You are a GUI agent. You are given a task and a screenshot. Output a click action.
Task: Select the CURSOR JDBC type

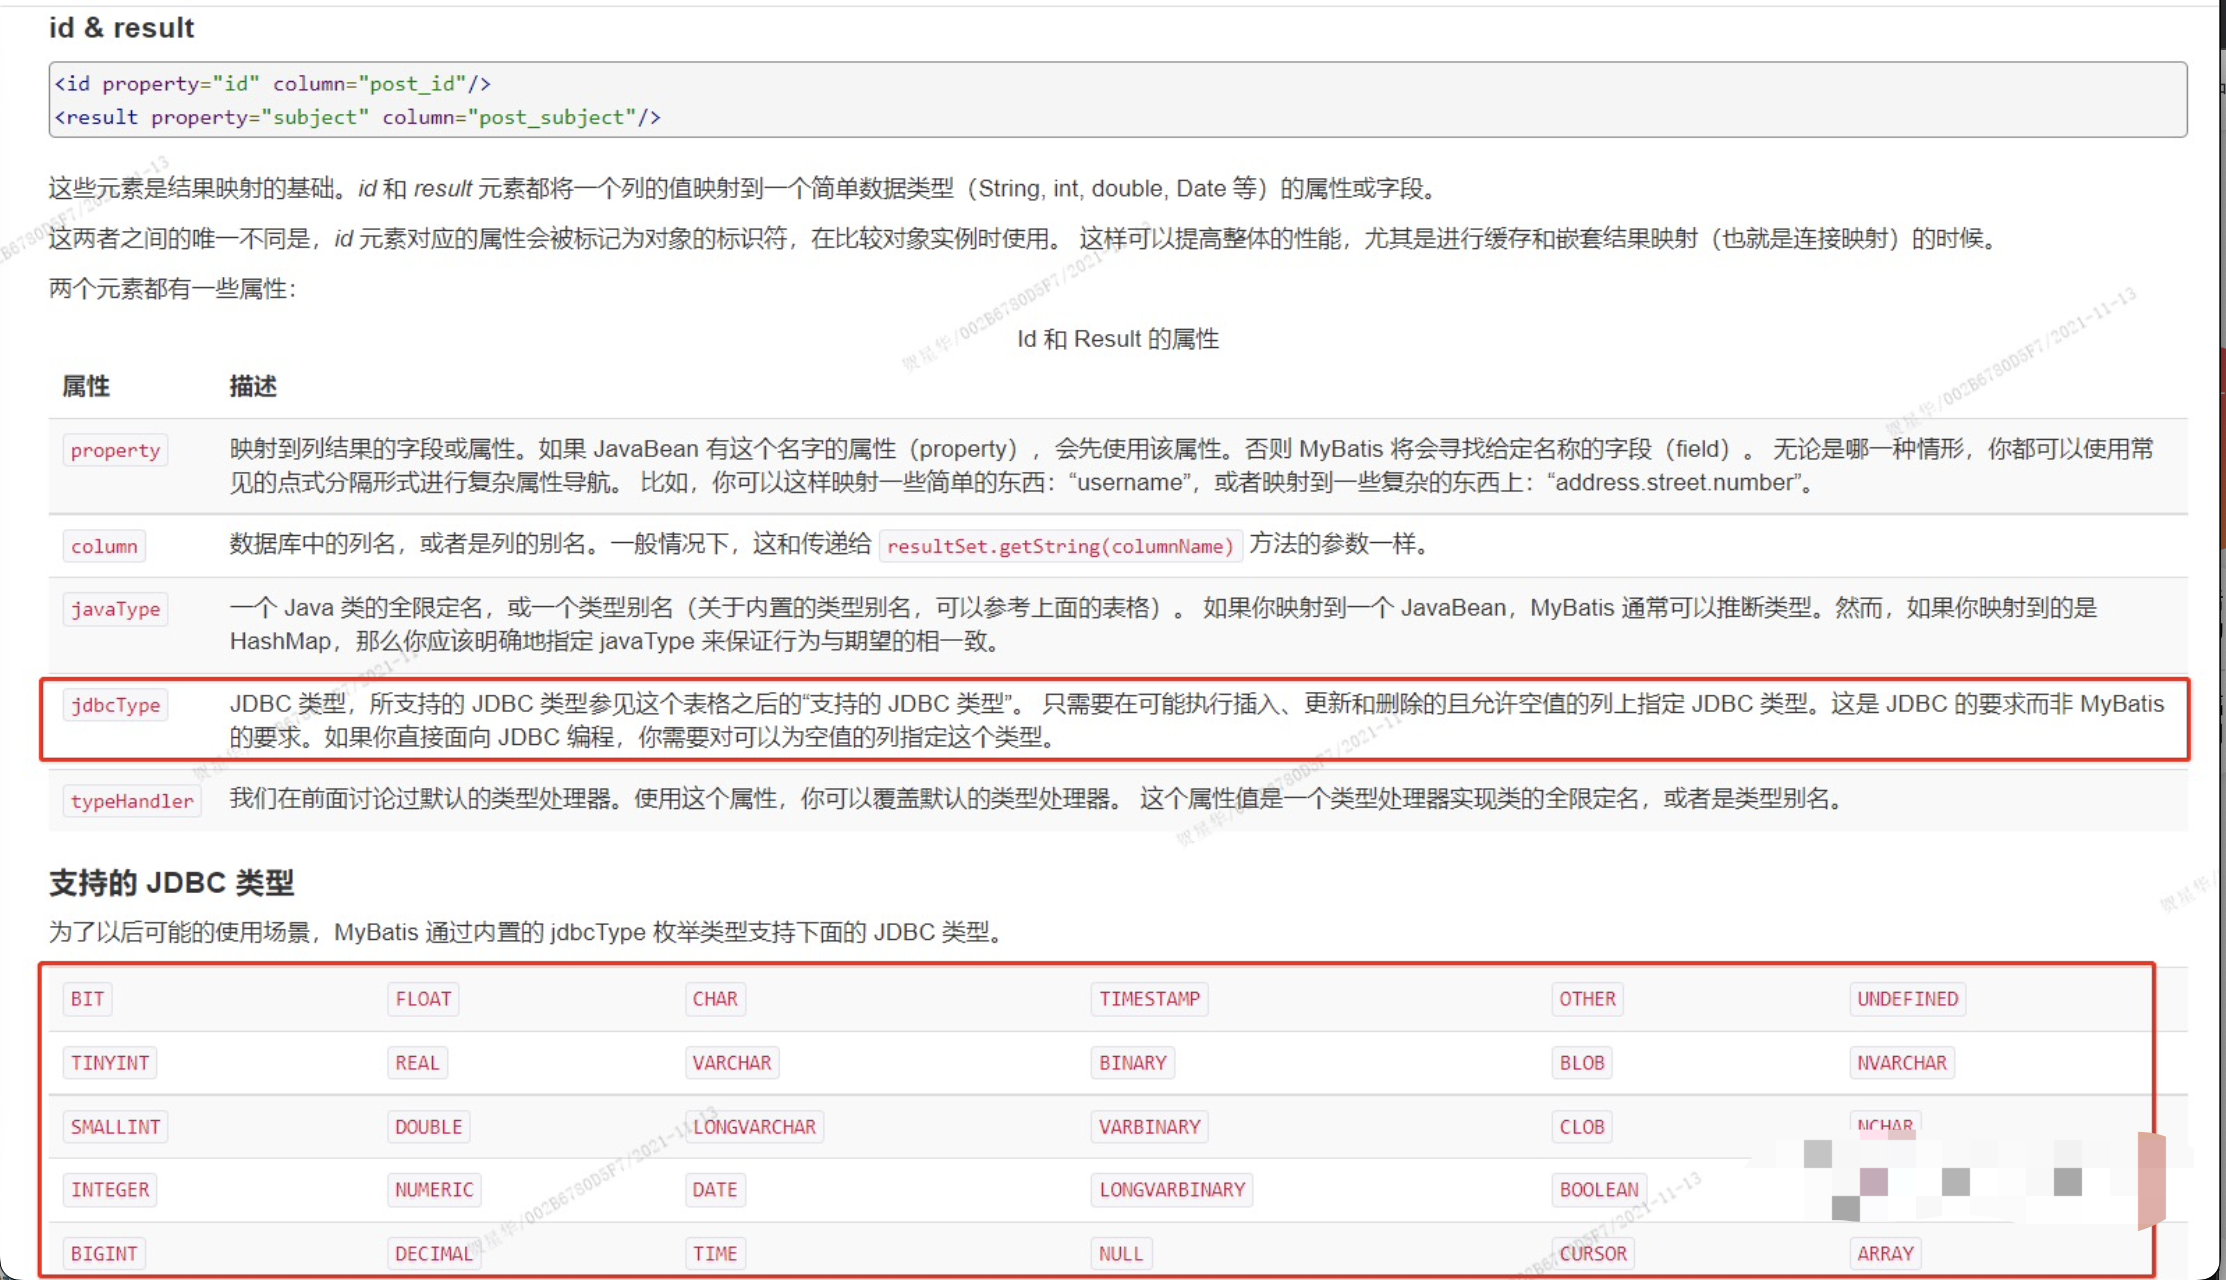click(x=1591, y=1253)
